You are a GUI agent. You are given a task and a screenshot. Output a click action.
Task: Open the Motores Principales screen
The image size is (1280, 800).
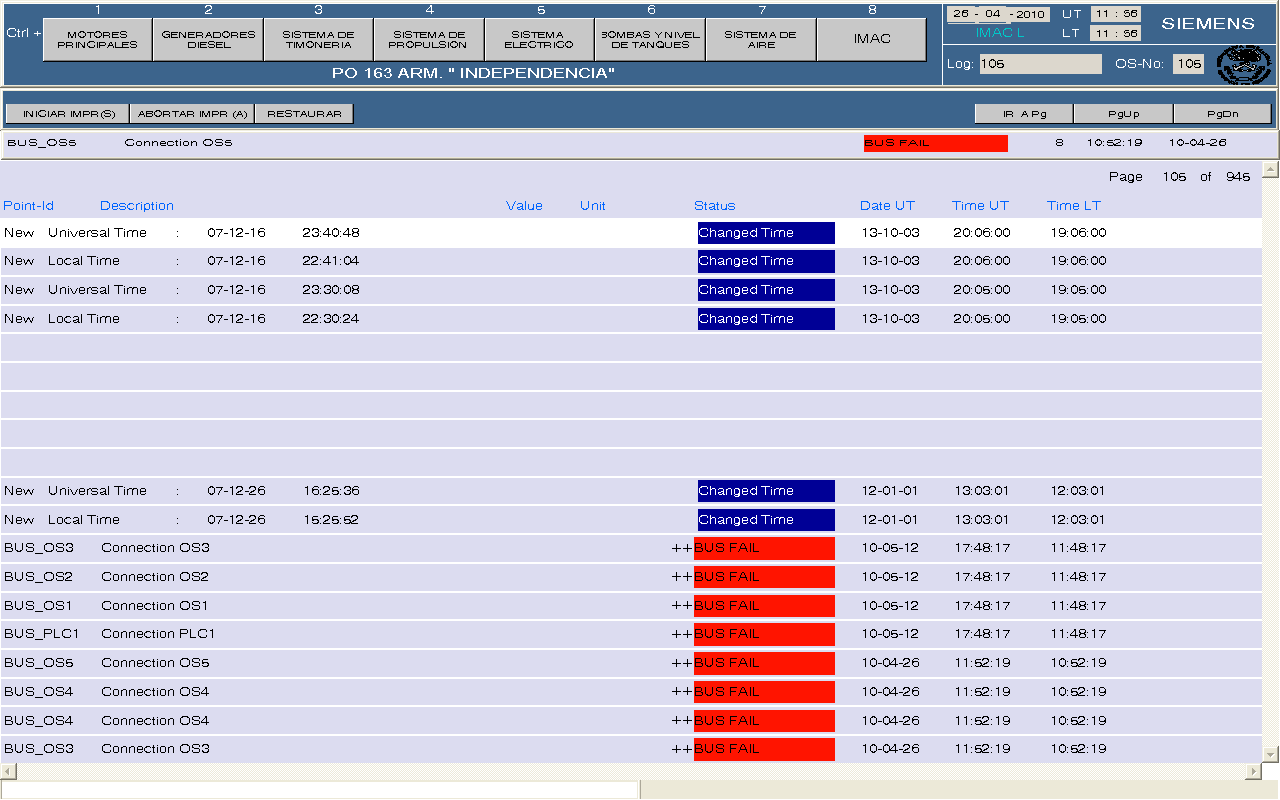coord(98,40)
